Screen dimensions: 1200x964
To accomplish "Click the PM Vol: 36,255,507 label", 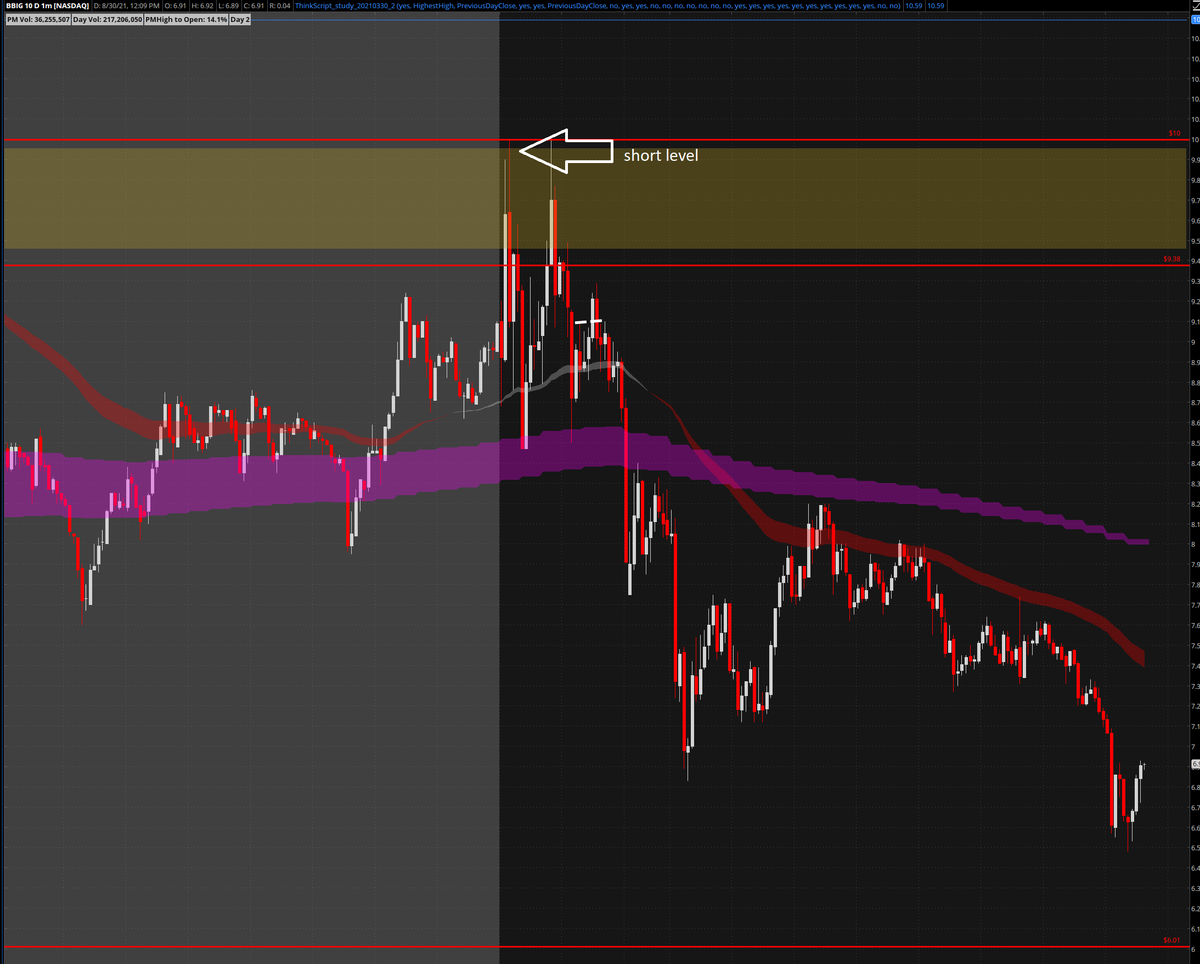I will [36, 19].
